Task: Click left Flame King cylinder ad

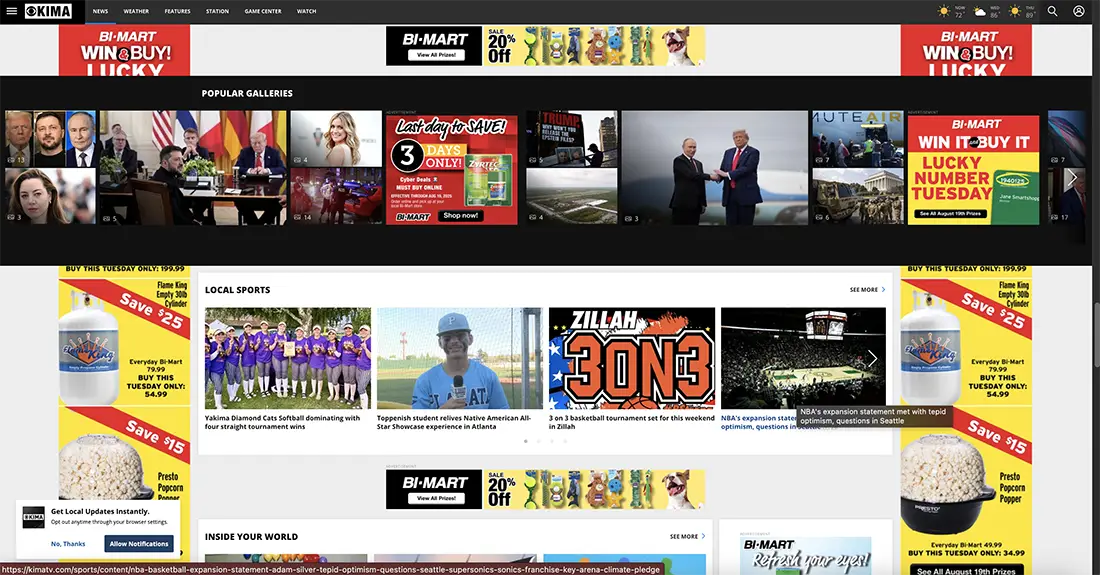Action: click(124, 340)
